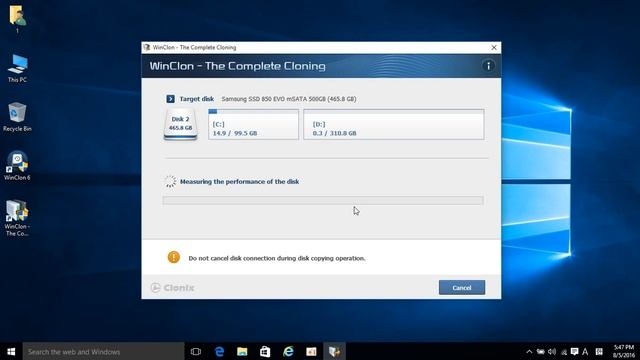The image size is (640, 360).
Task: Click the orange warning icon
Action: click(173, 257)
